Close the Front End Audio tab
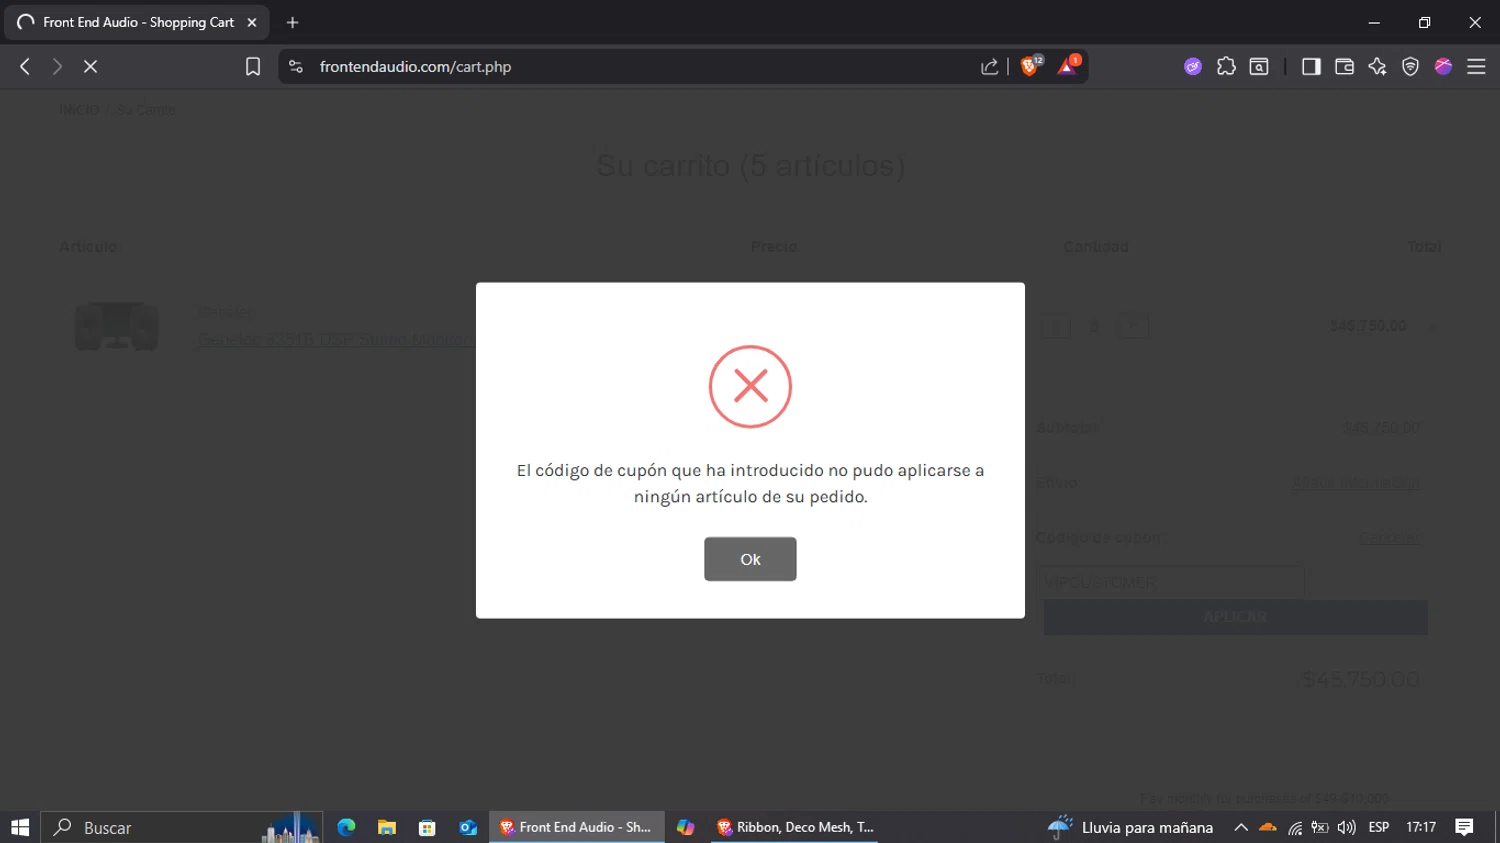 coord(252,22)
